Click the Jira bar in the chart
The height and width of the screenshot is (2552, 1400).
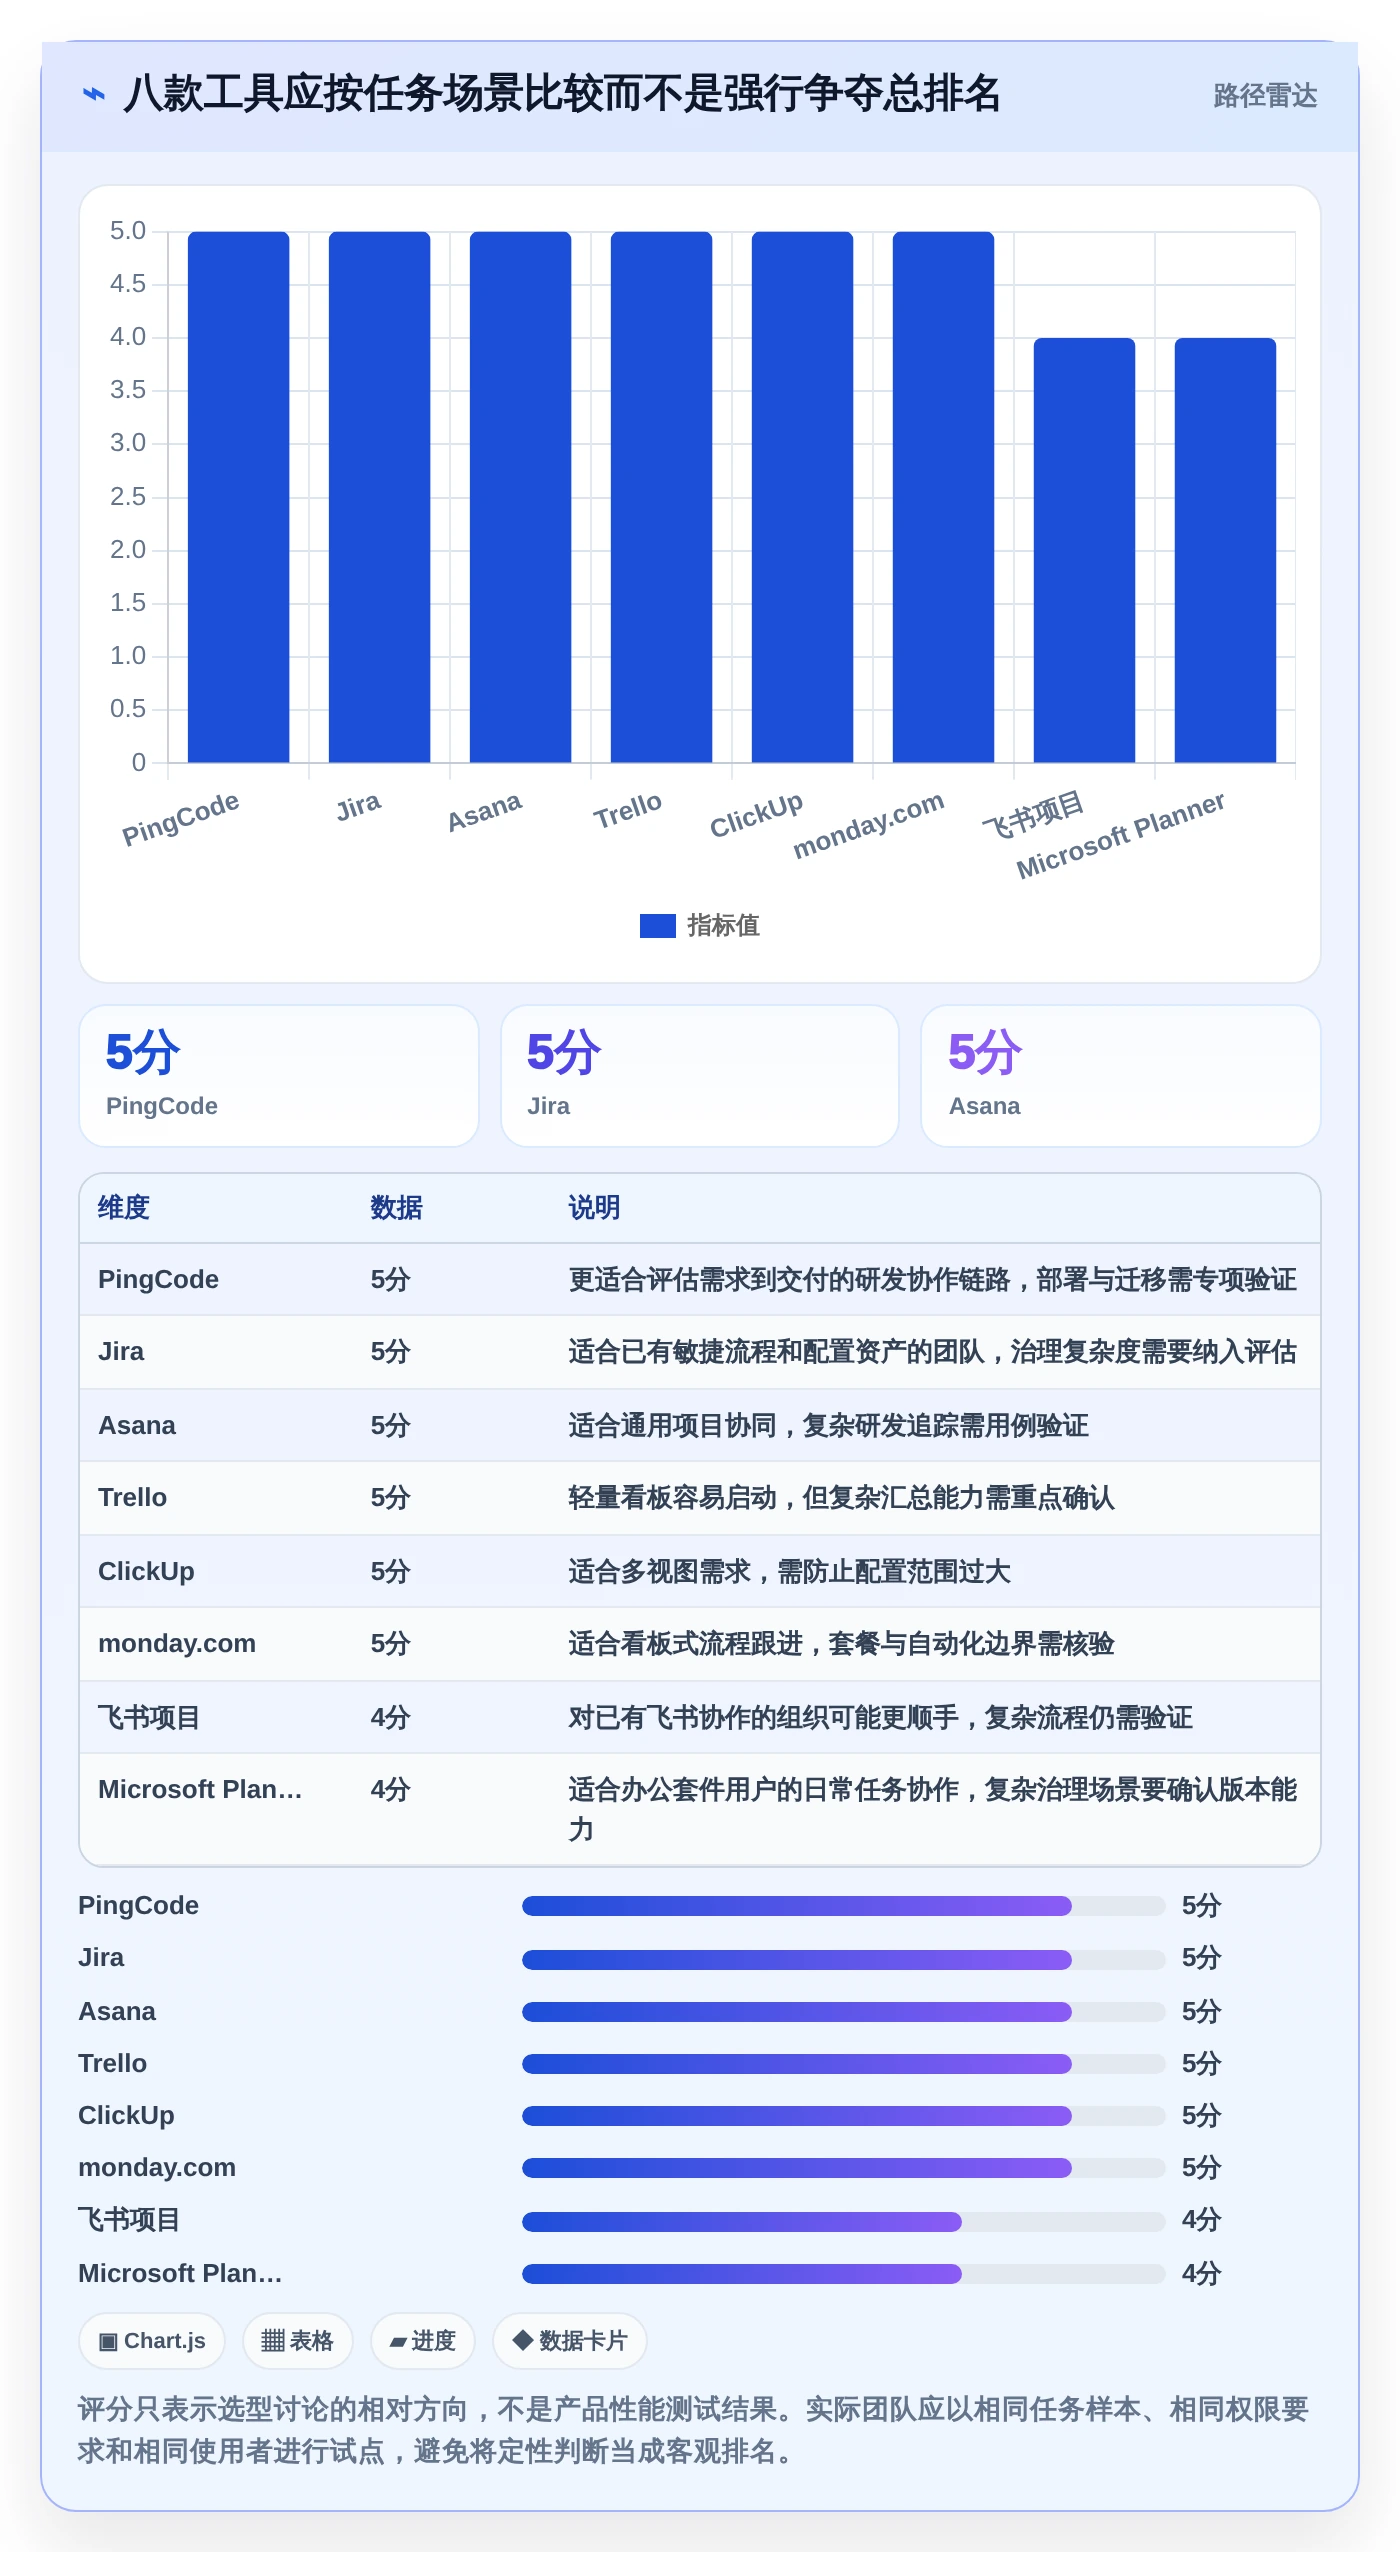pyautogui.click(x=379, y=497)
